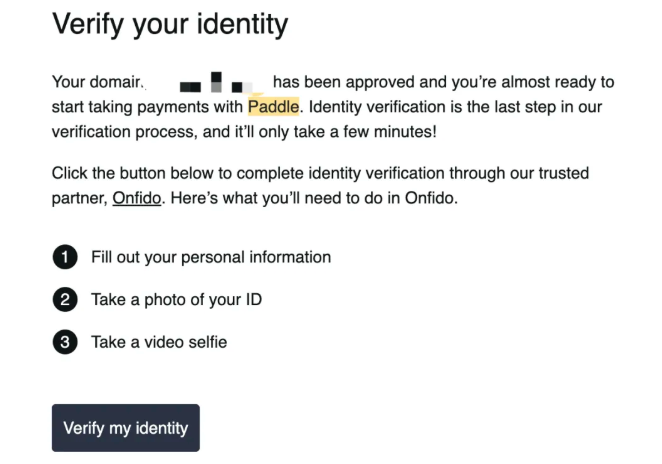The width and height of the screenshot is (662, 464).
Task: Click the word trusted in second paragraph
Action: 564,173
